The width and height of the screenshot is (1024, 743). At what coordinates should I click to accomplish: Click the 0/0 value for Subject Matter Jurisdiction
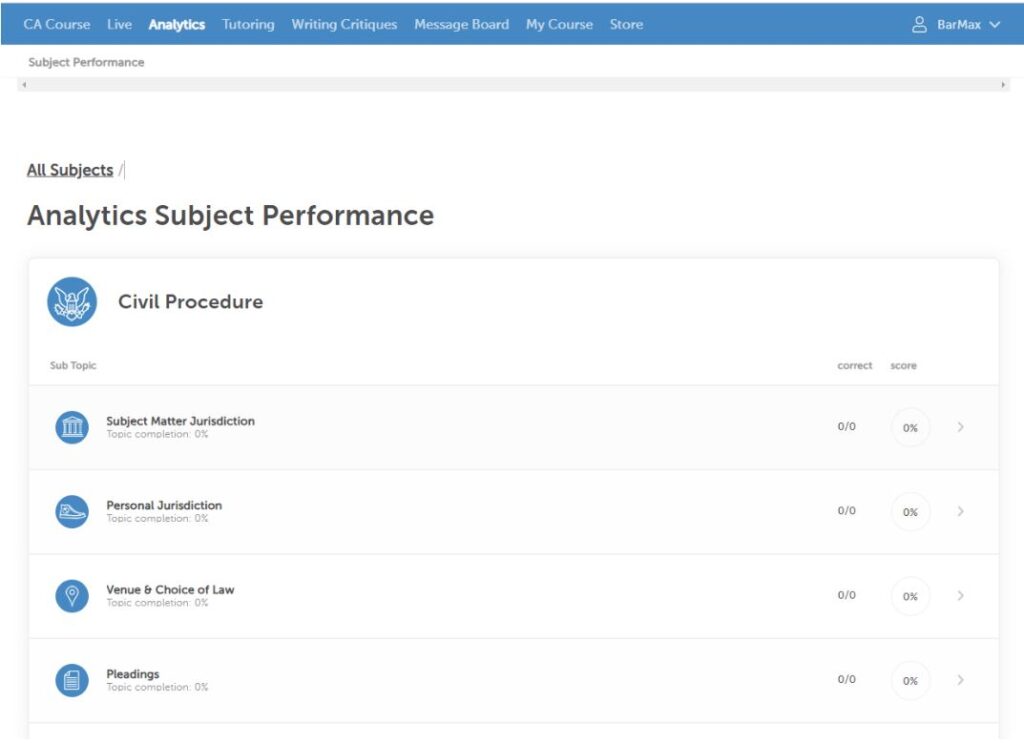point(846,426)
